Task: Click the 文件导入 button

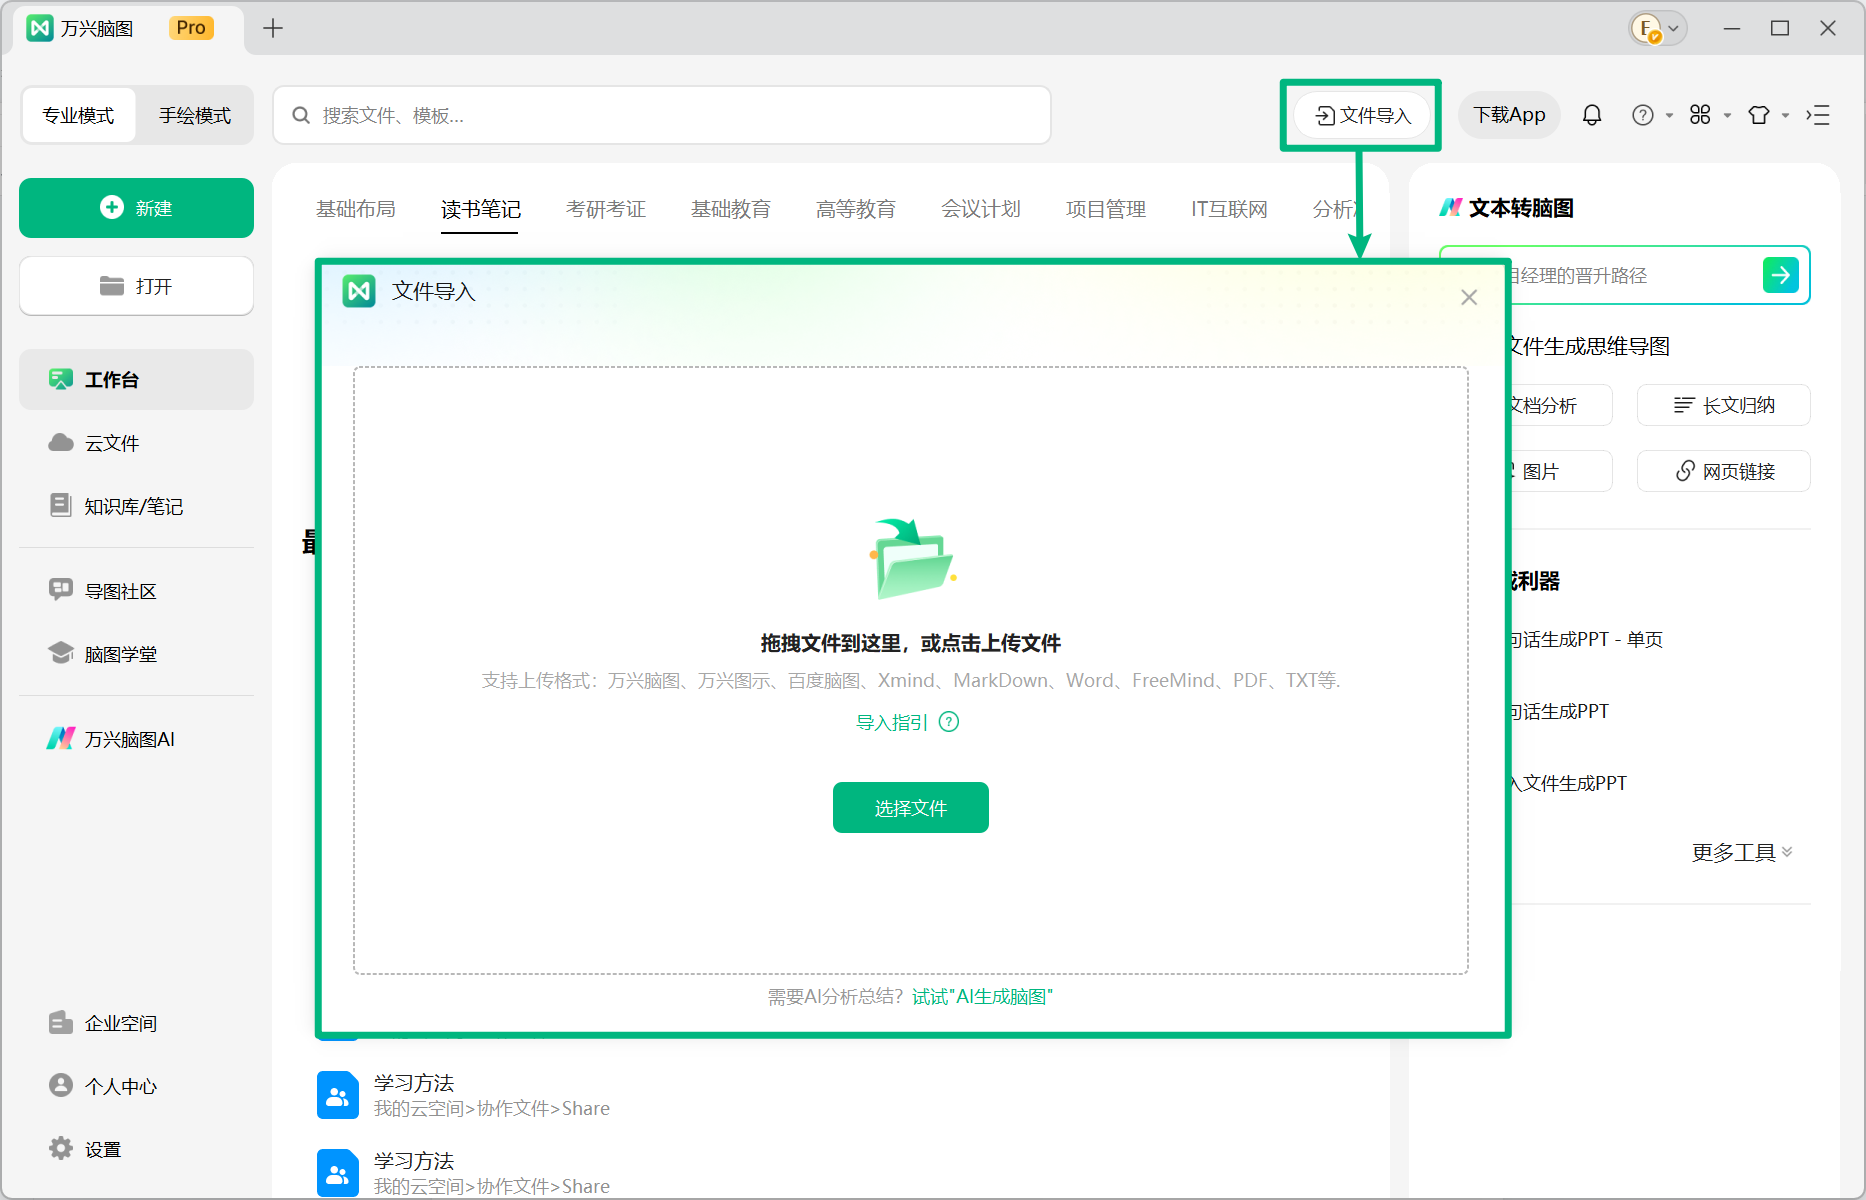Action: [1361, 115]
